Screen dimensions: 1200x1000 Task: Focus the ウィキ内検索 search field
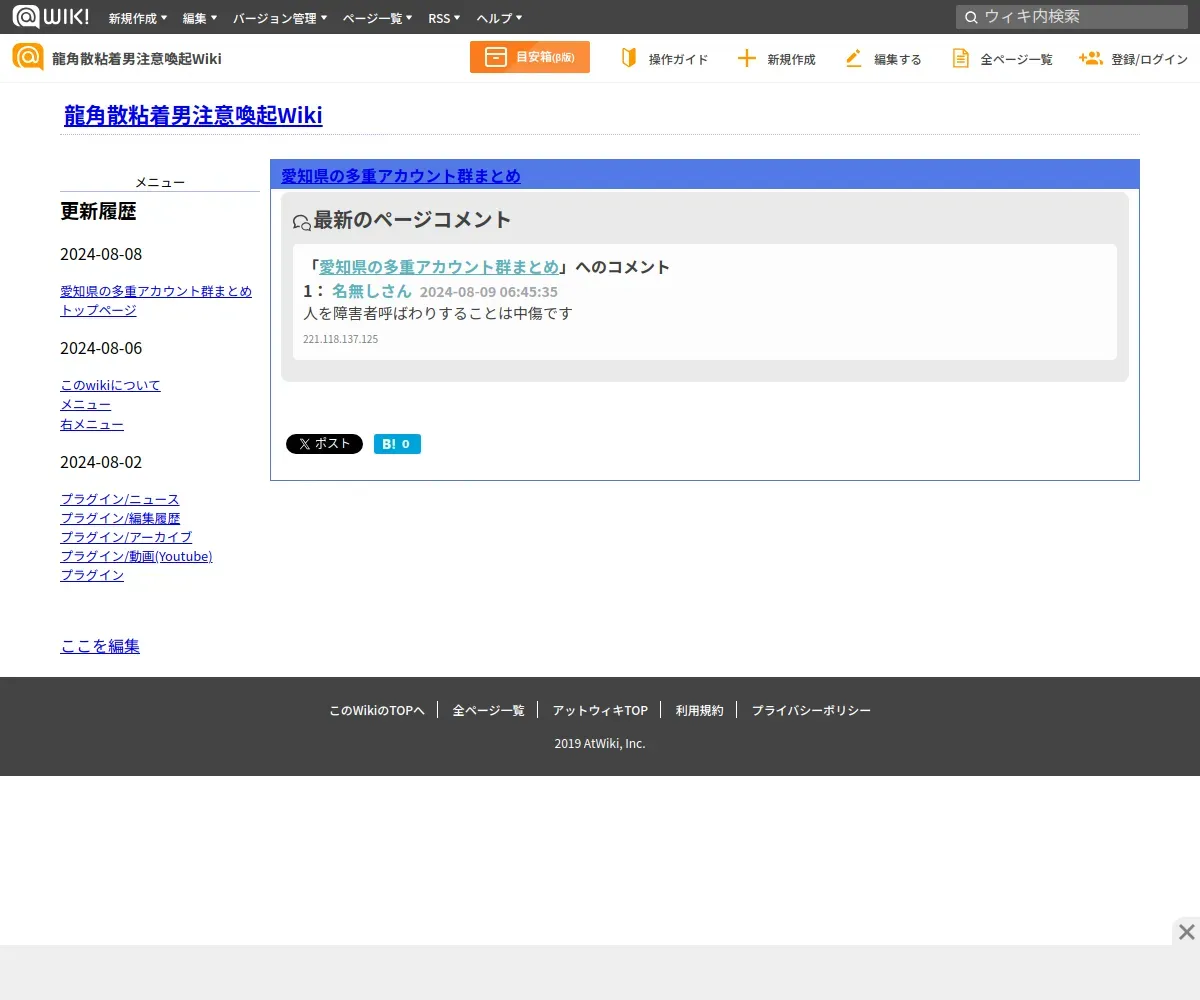[1072, 17]
